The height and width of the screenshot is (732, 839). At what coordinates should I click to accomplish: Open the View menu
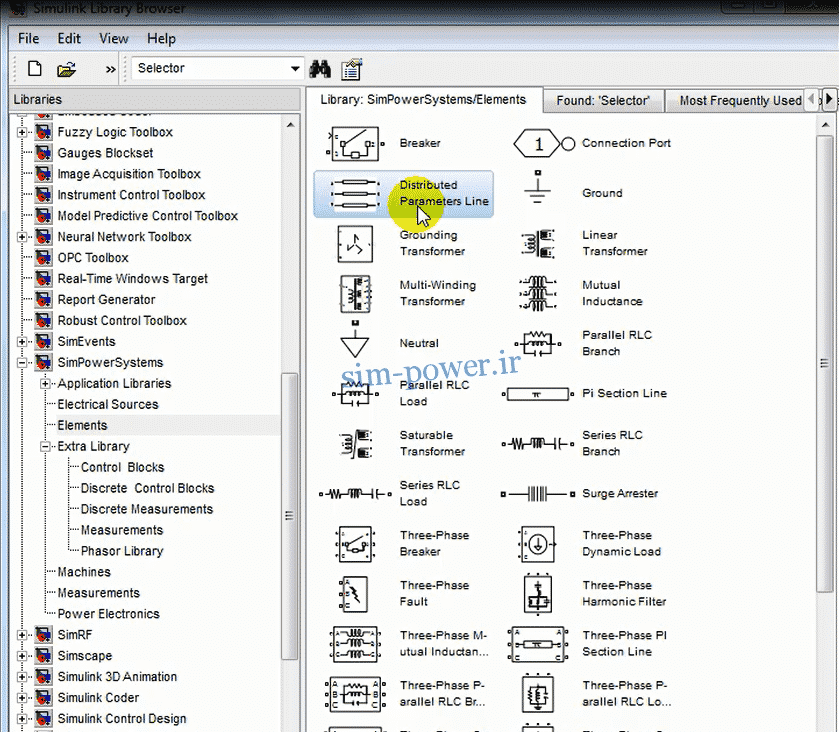coord(113,39)
